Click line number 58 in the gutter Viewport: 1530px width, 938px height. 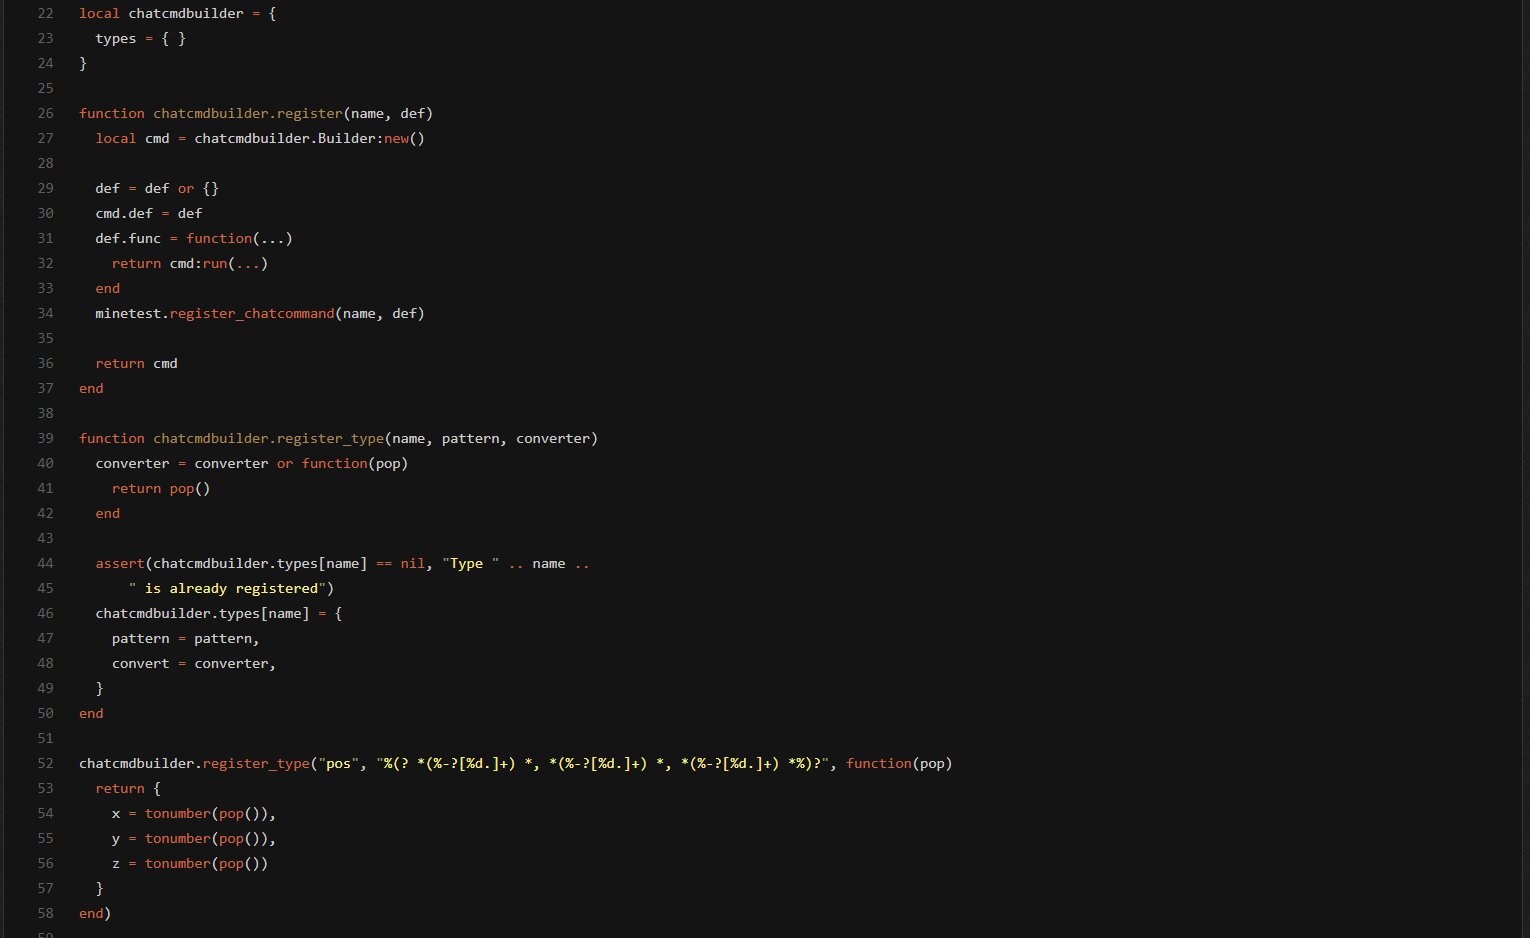(45, 913)
